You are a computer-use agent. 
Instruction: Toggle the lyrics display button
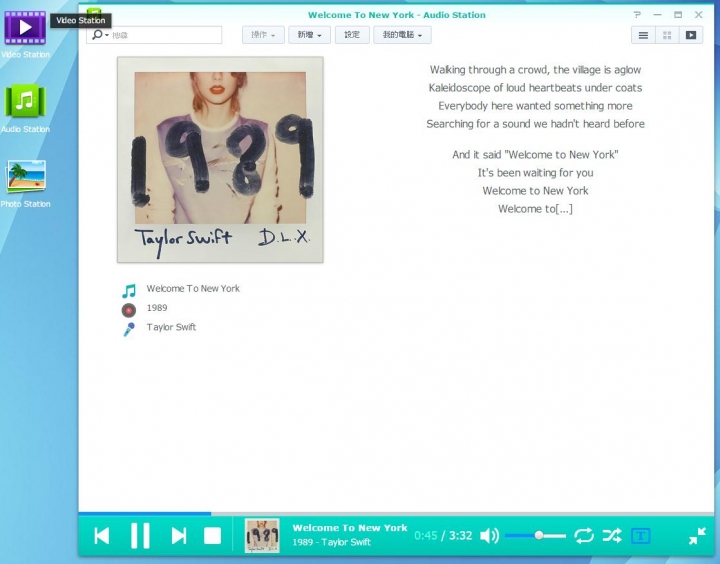(x=641, y=536)
